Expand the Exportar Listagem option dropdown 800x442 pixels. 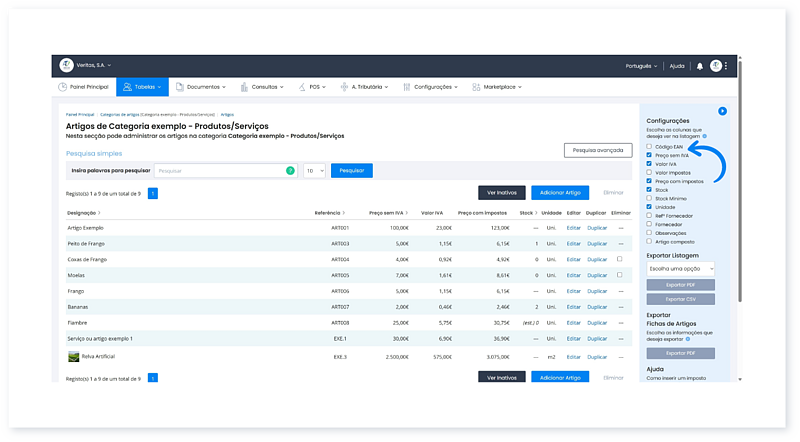(x=681, y=269)
